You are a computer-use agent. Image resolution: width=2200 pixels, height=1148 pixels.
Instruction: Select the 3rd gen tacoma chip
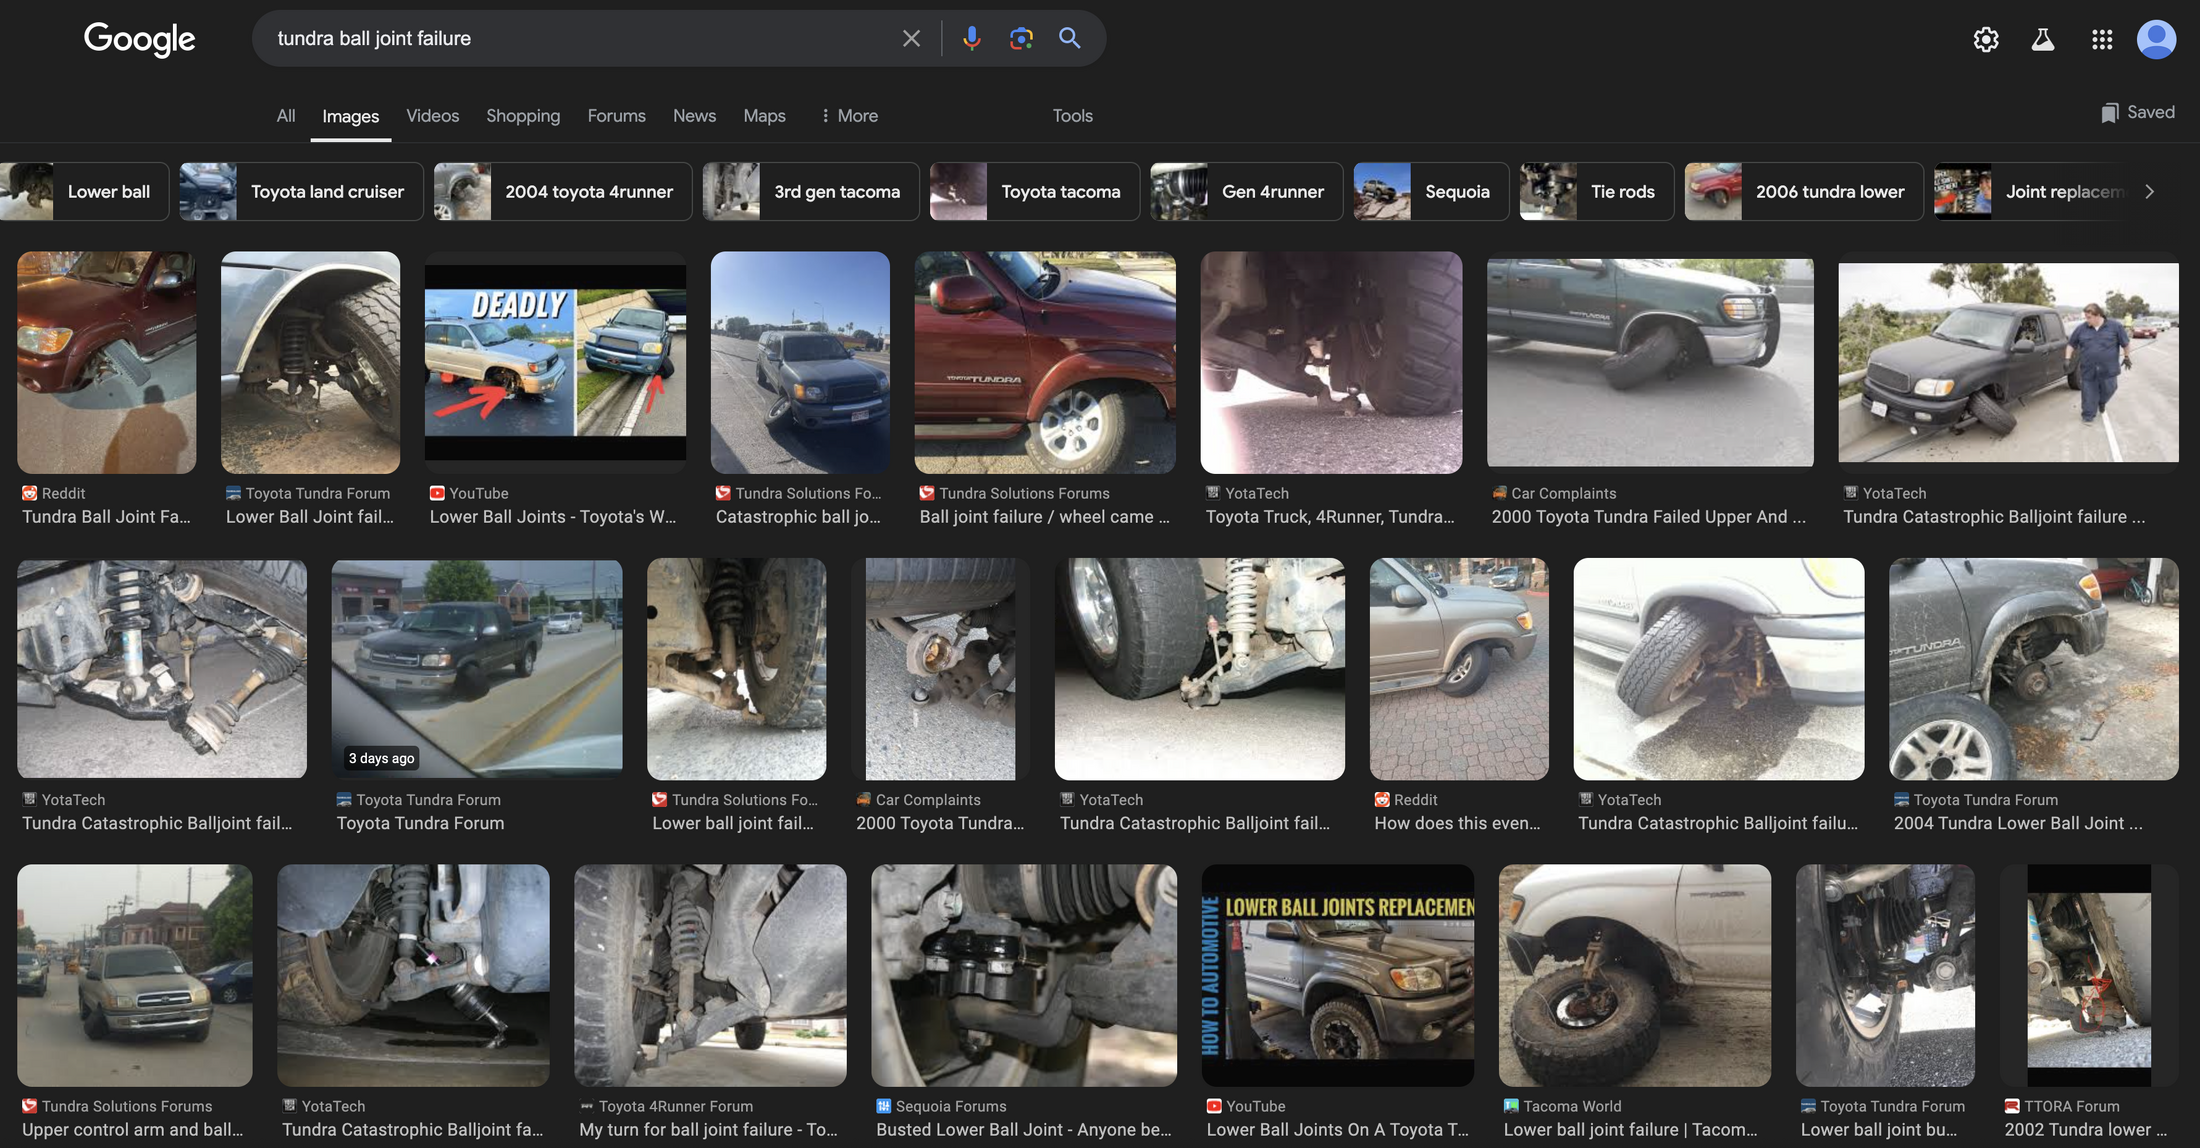click(x=811, y=191)
